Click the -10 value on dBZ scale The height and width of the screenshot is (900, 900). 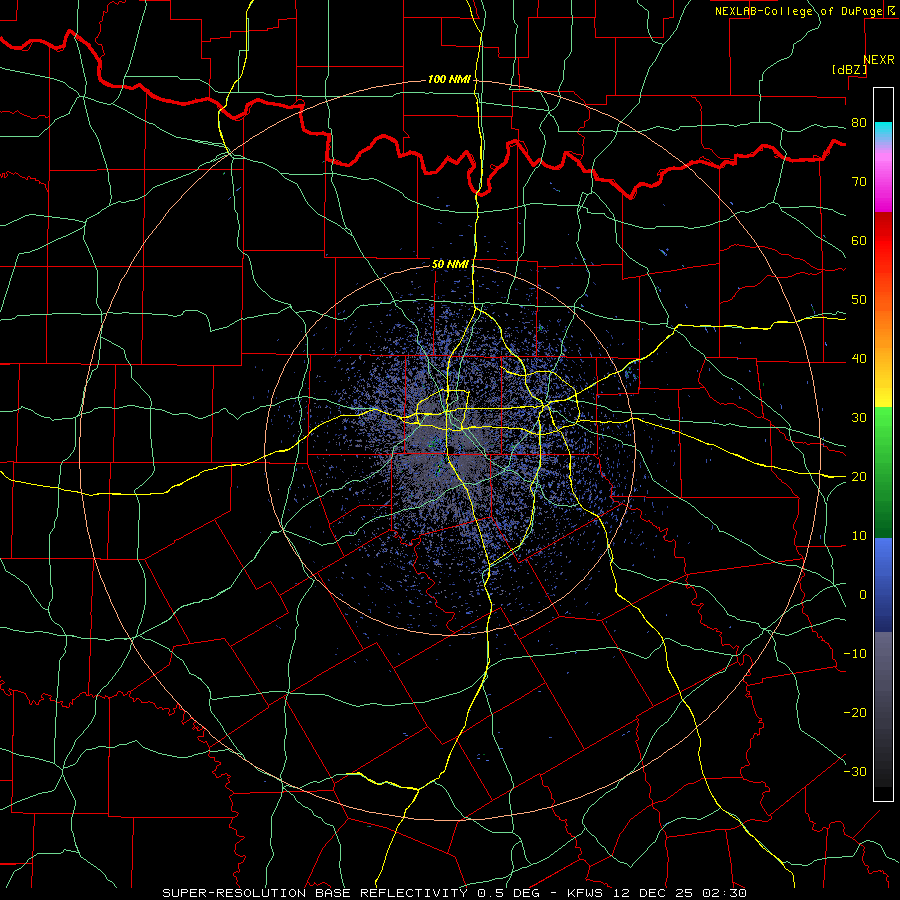pos(855,654)
